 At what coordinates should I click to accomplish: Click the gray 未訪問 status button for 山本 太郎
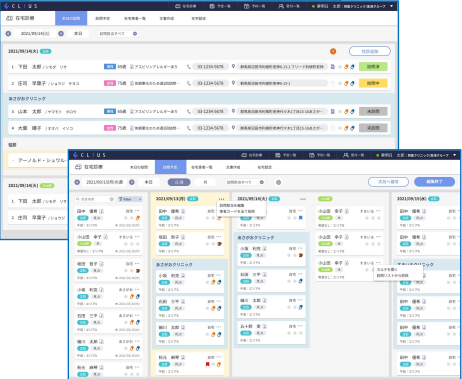click(373, 111)
